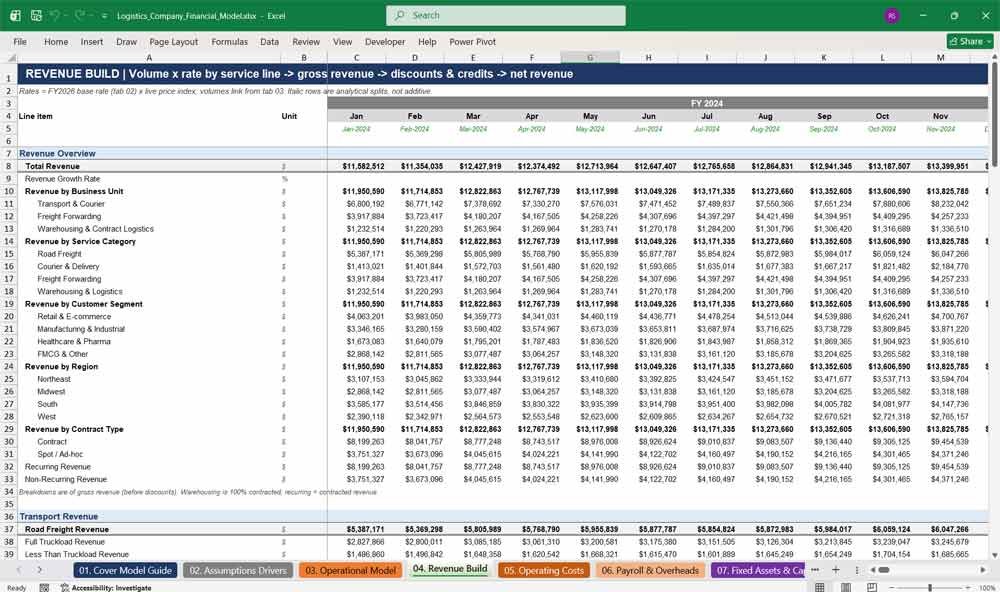Switch to the Insert ribbon tab

pos(92,41)
